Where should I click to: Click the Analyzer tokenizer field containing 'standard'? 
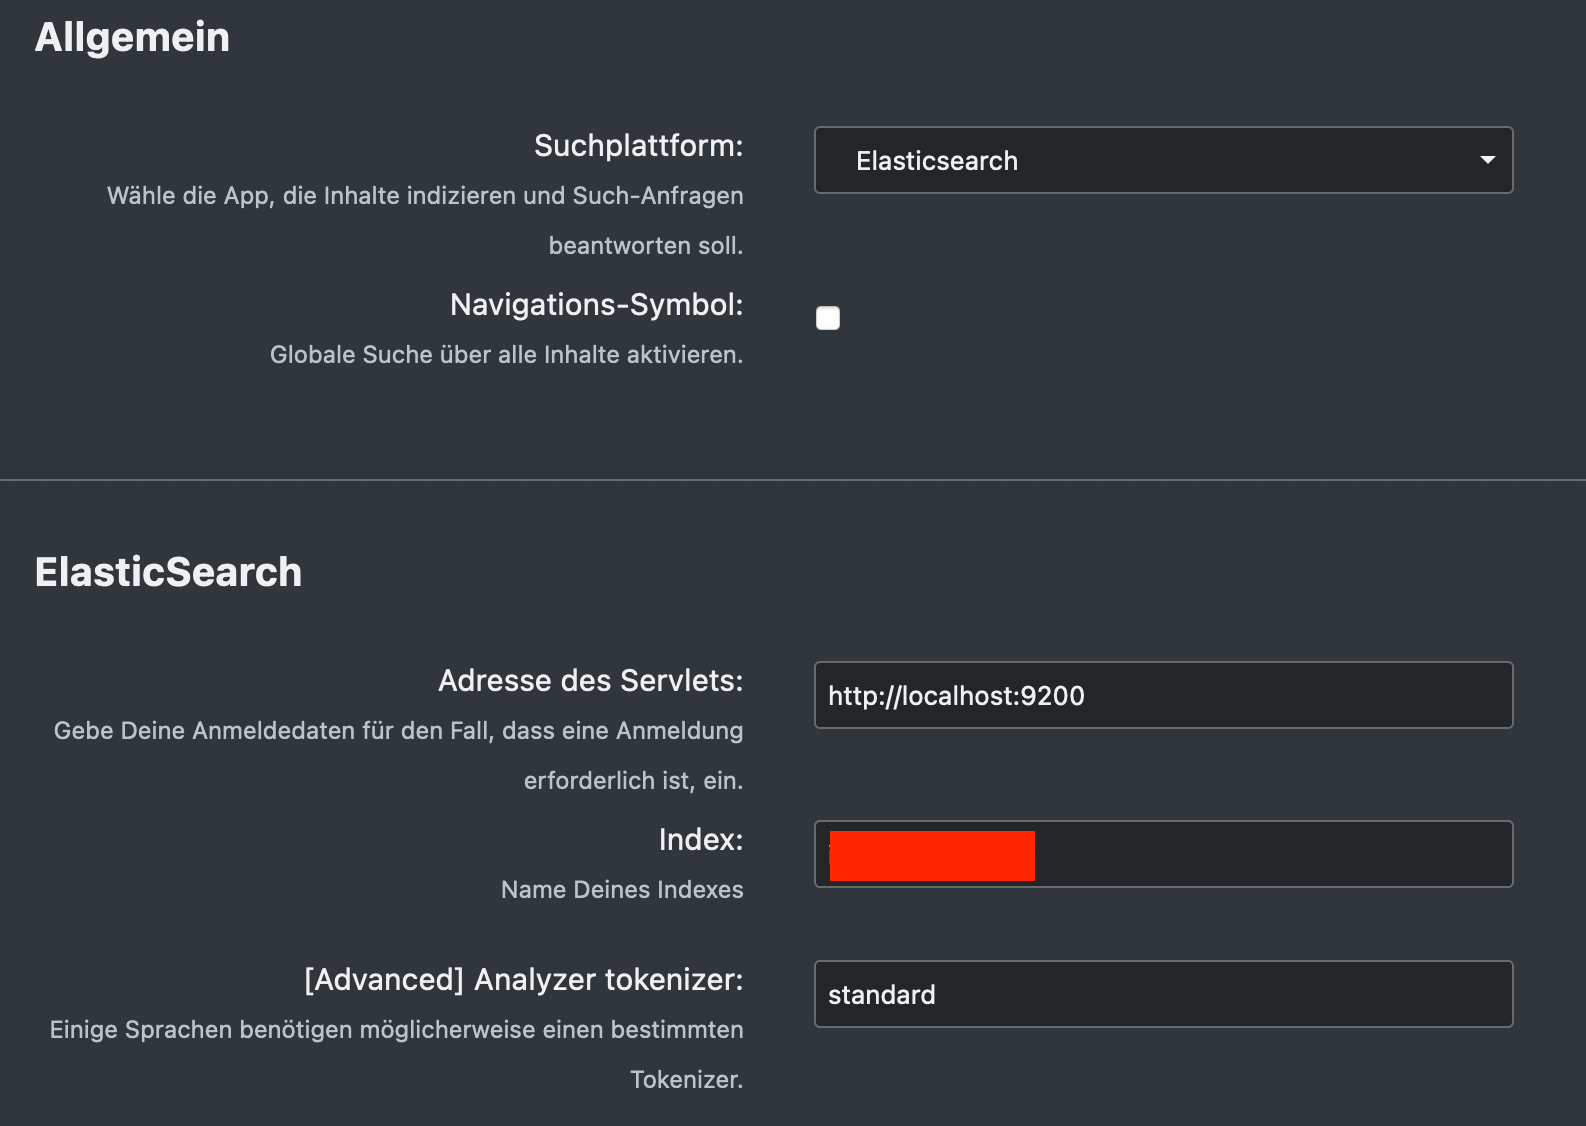1162,994
